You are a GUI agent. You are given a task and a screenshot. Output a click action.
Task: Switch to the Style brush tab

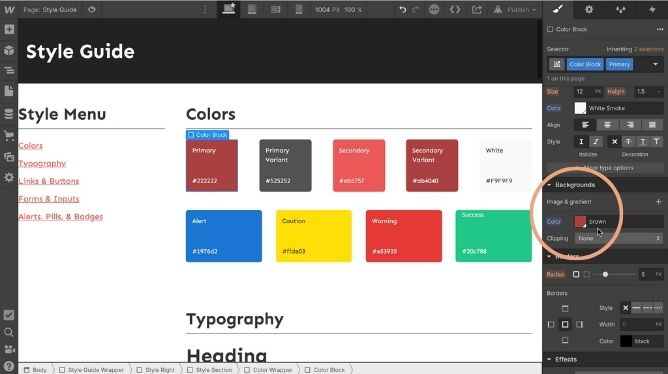pyautogui.click(x=558, y=9)
